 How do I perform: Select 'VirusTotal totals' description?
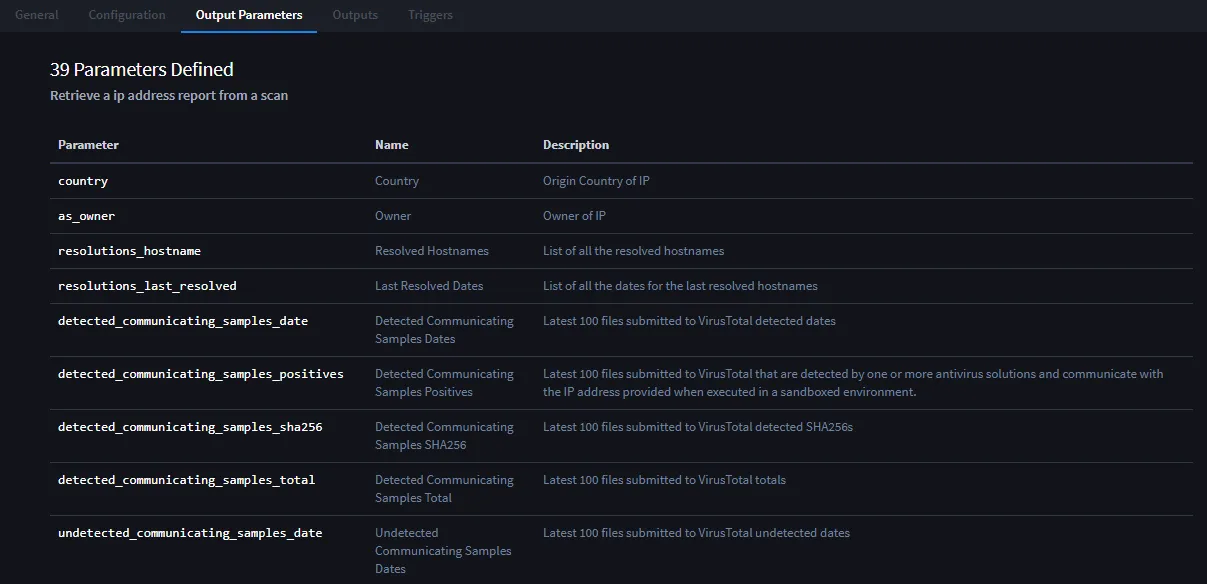[664, 480]
